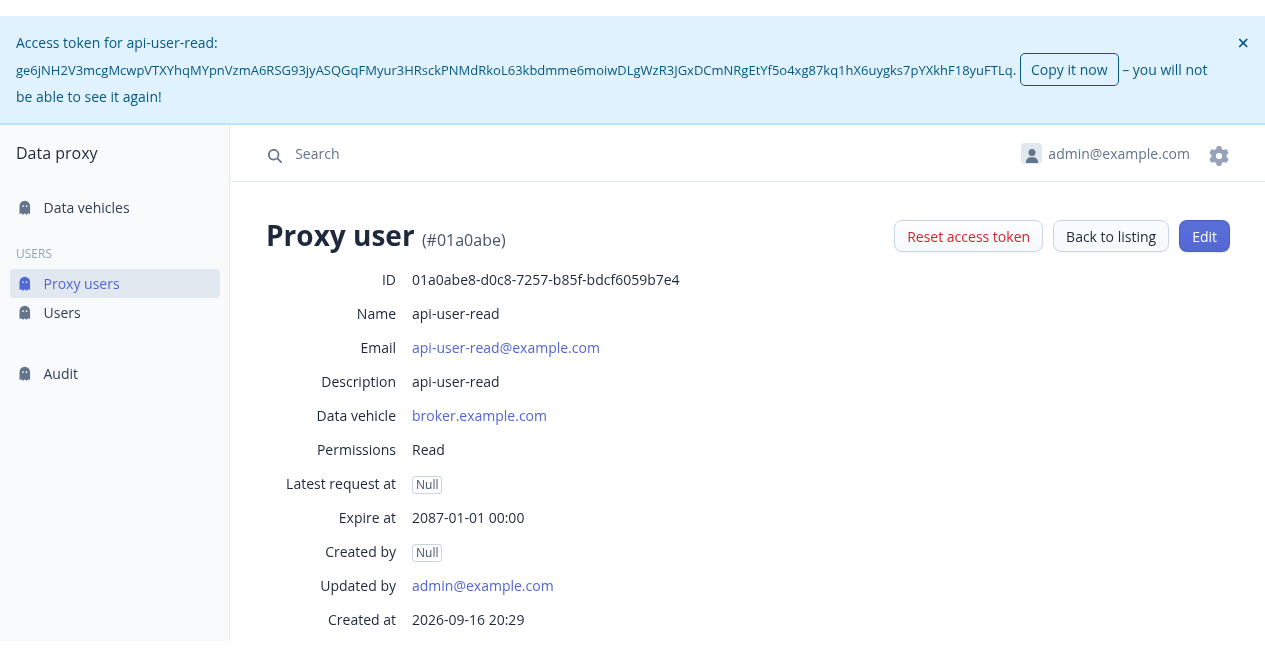This screenshot has height=657, width=1265.
Task: Open Data vehicles menu item
Action: tap(115, 208)
